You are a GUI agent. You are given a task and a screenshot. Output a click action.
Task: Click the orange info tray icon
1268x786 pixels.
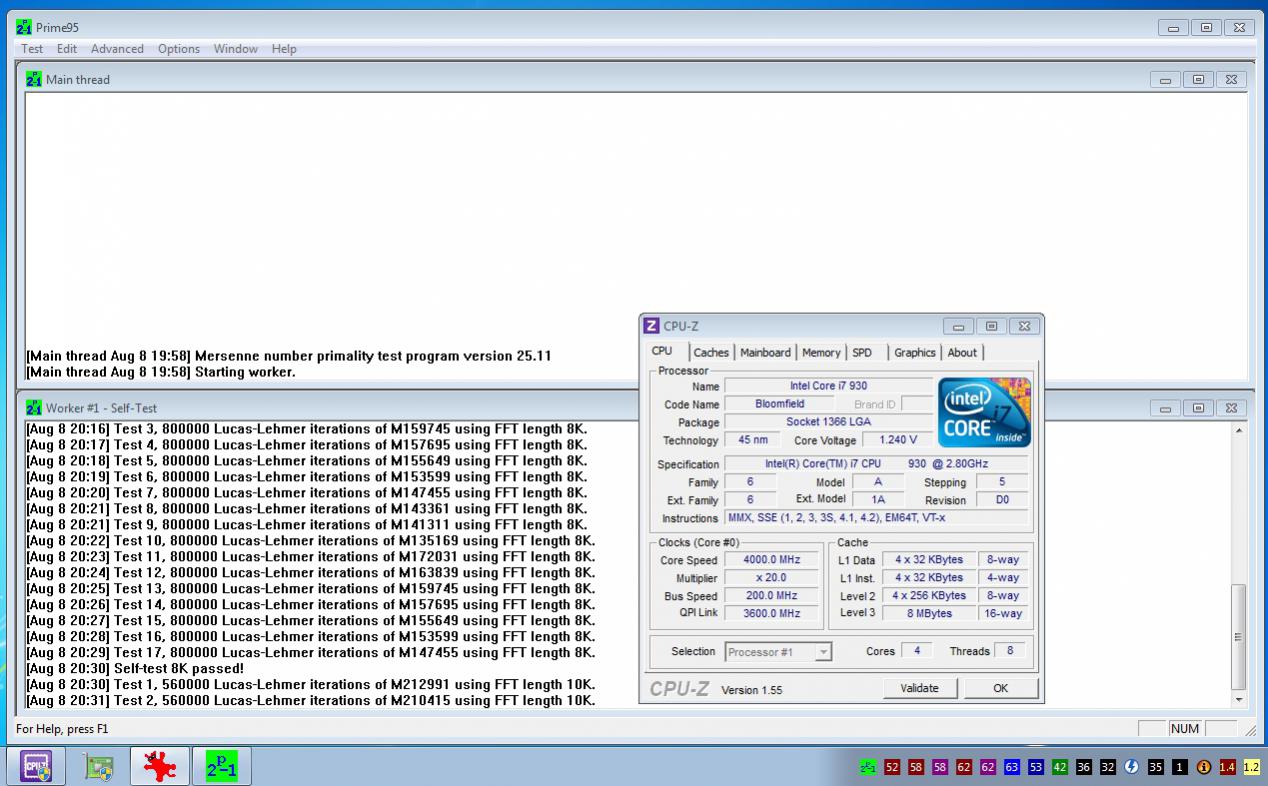(x=1204, y=767)
